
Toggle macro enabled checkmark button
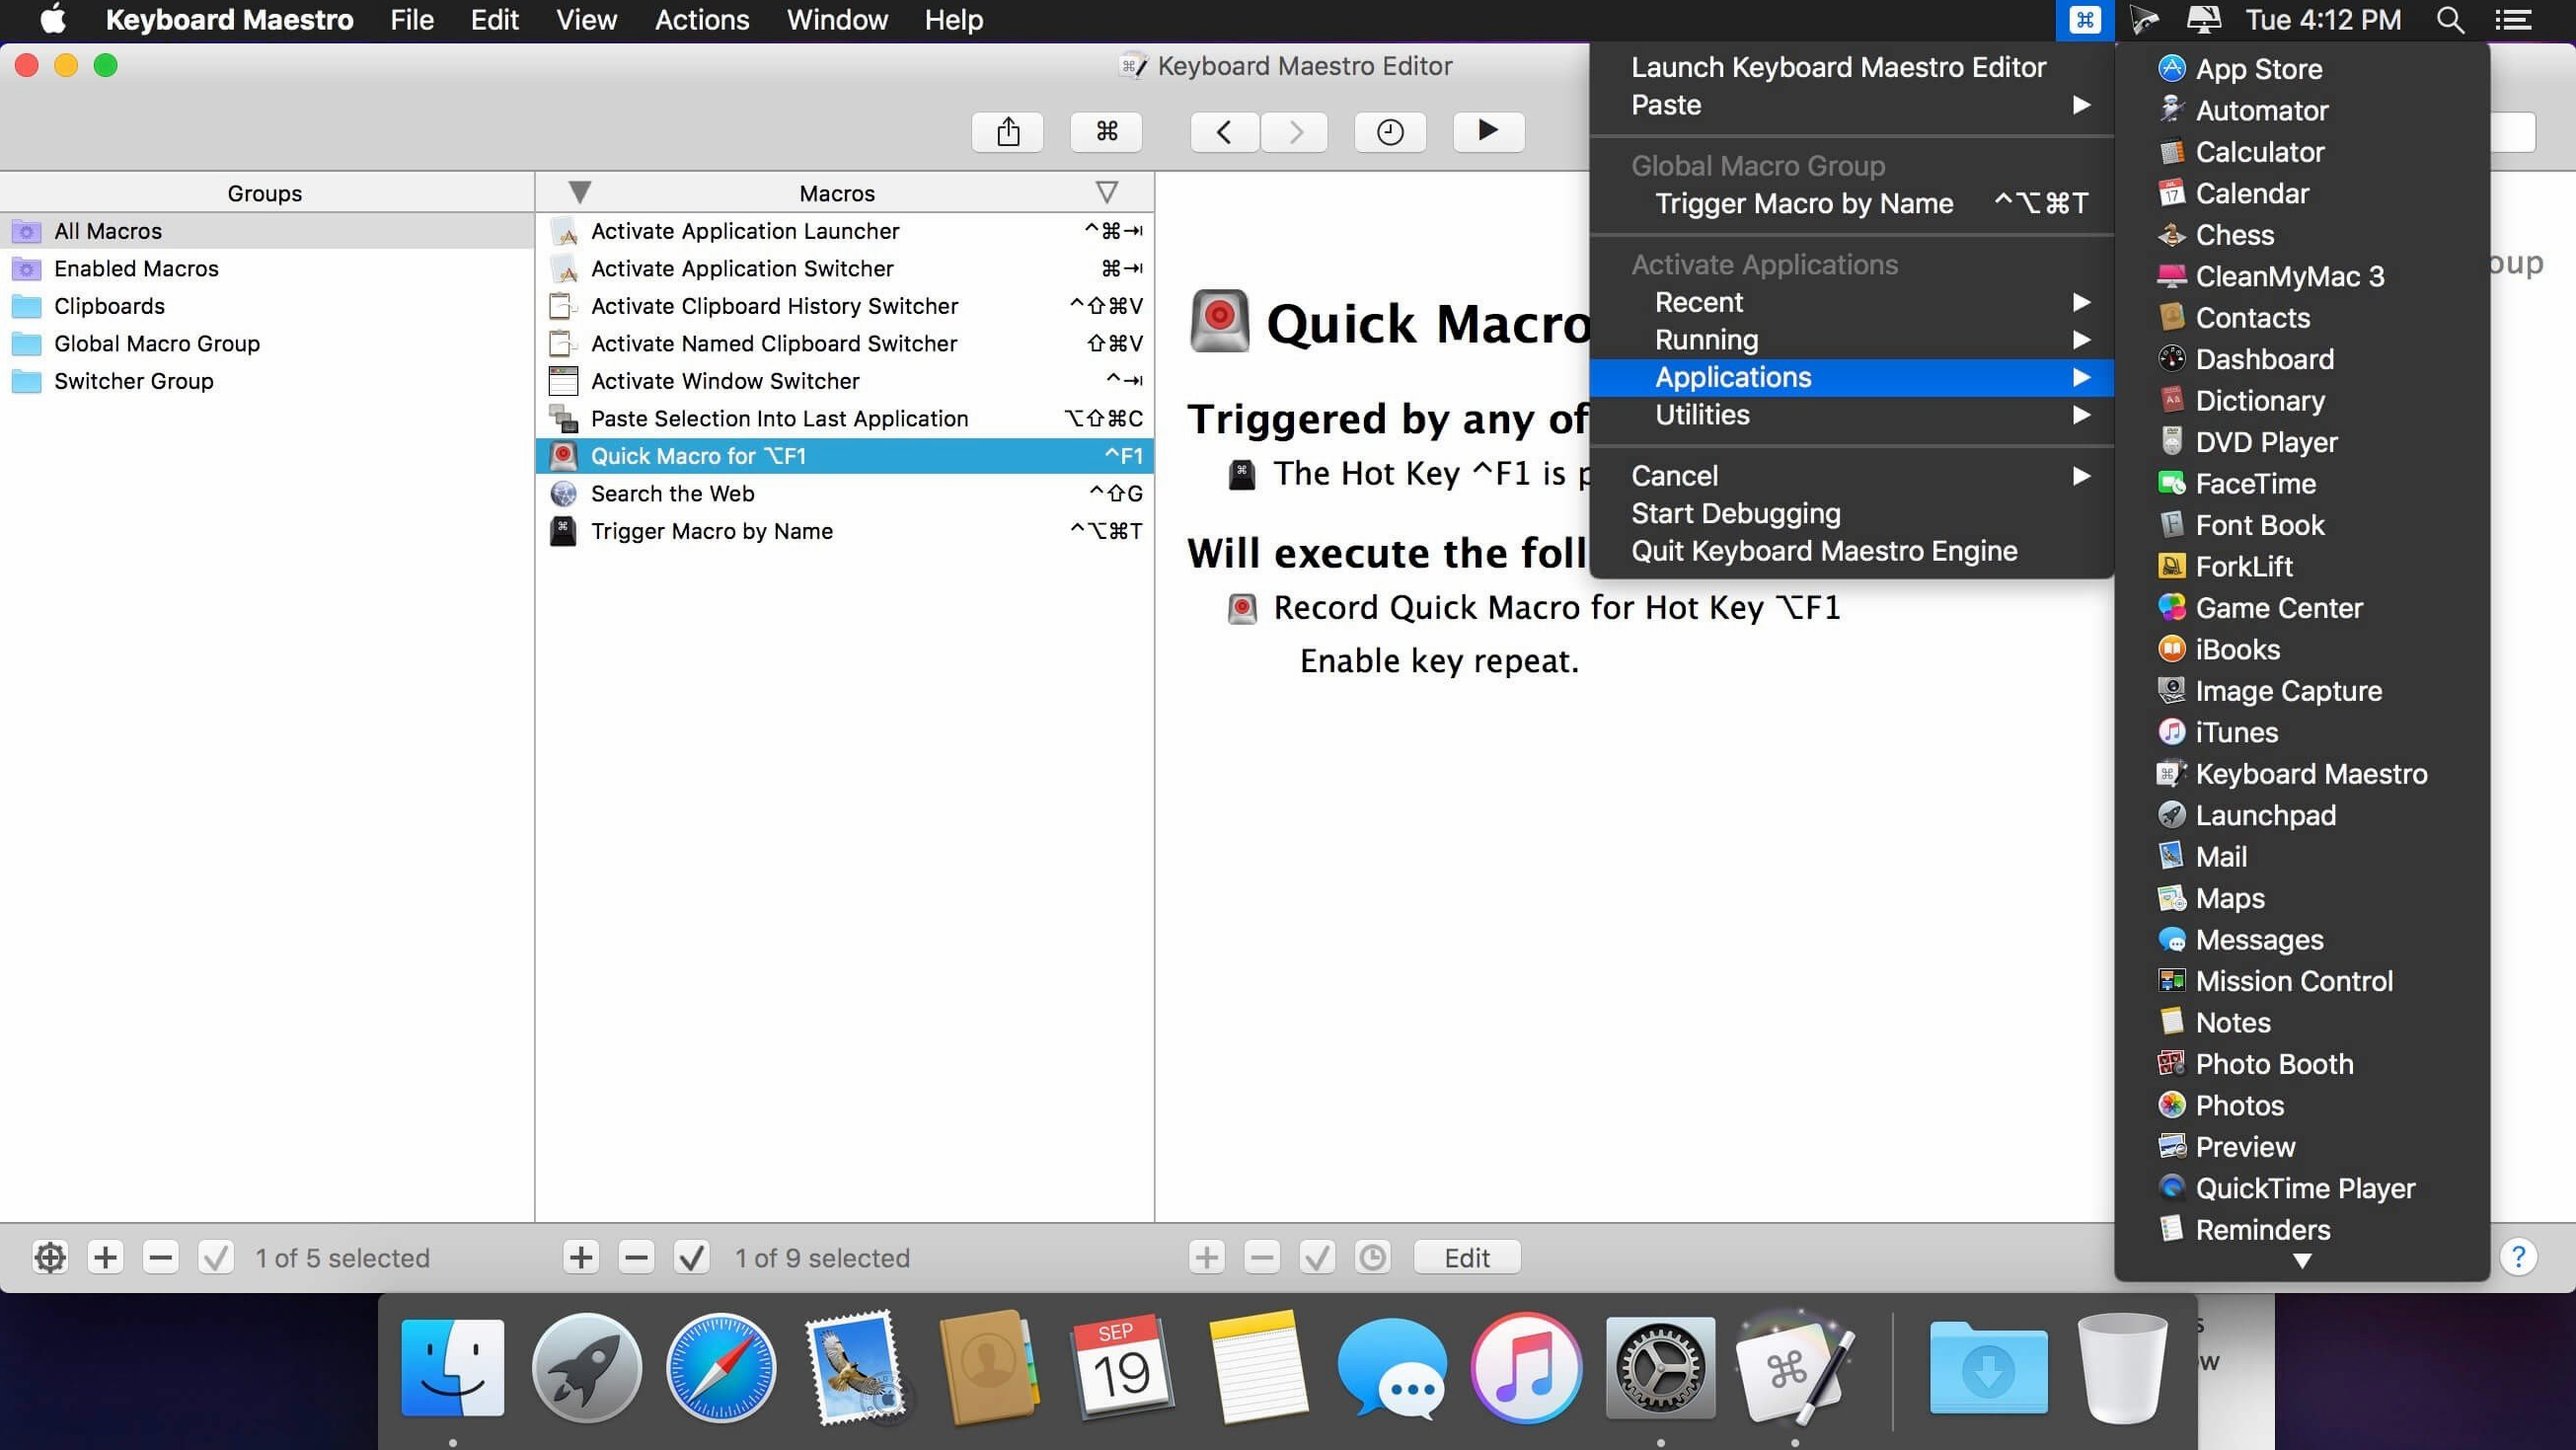coord(691,1257)
